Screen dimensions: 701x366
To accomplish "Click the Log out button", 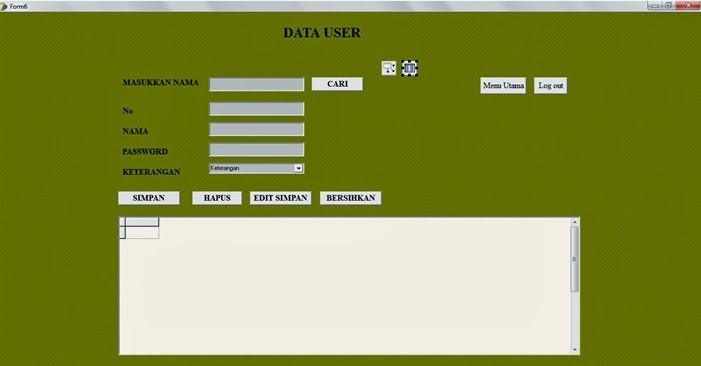I will click(x=550, y=85).
